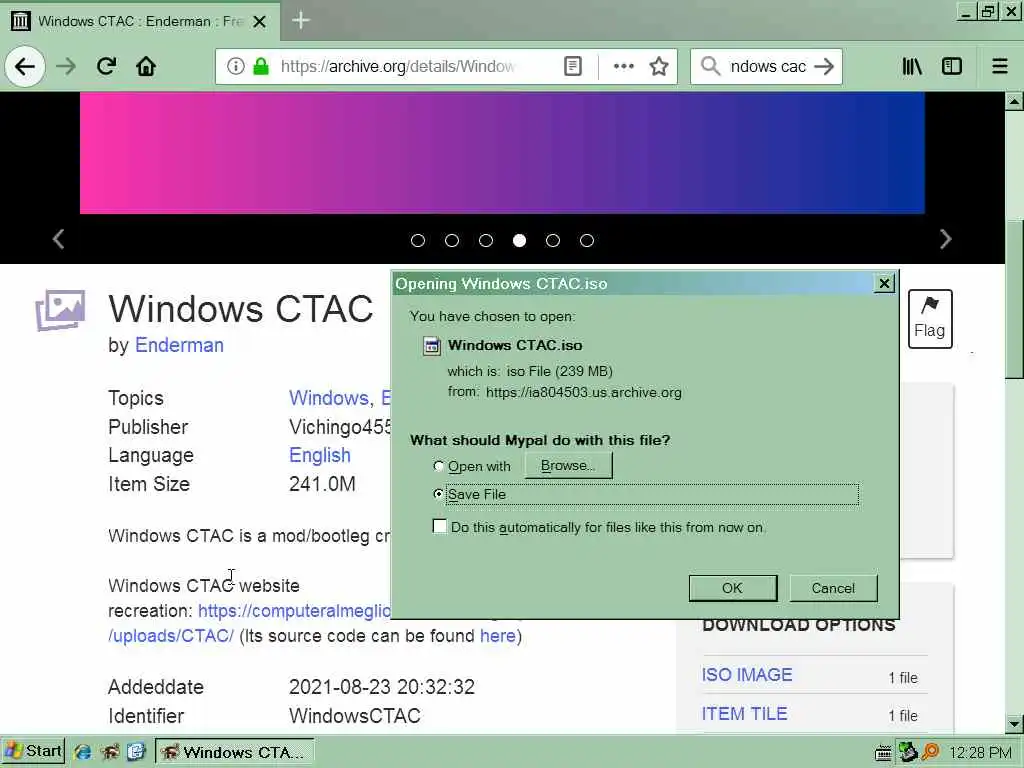Select fifth carousel dot

coord(553,240)
